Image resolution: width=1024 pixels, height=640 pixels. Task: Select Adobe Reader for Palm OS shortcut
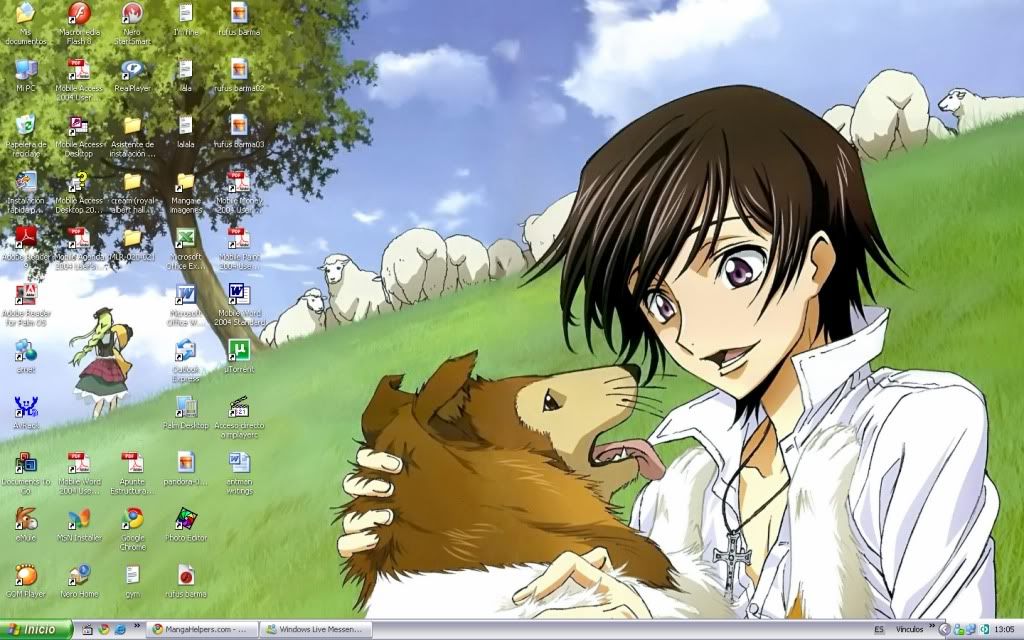[25, 304]
